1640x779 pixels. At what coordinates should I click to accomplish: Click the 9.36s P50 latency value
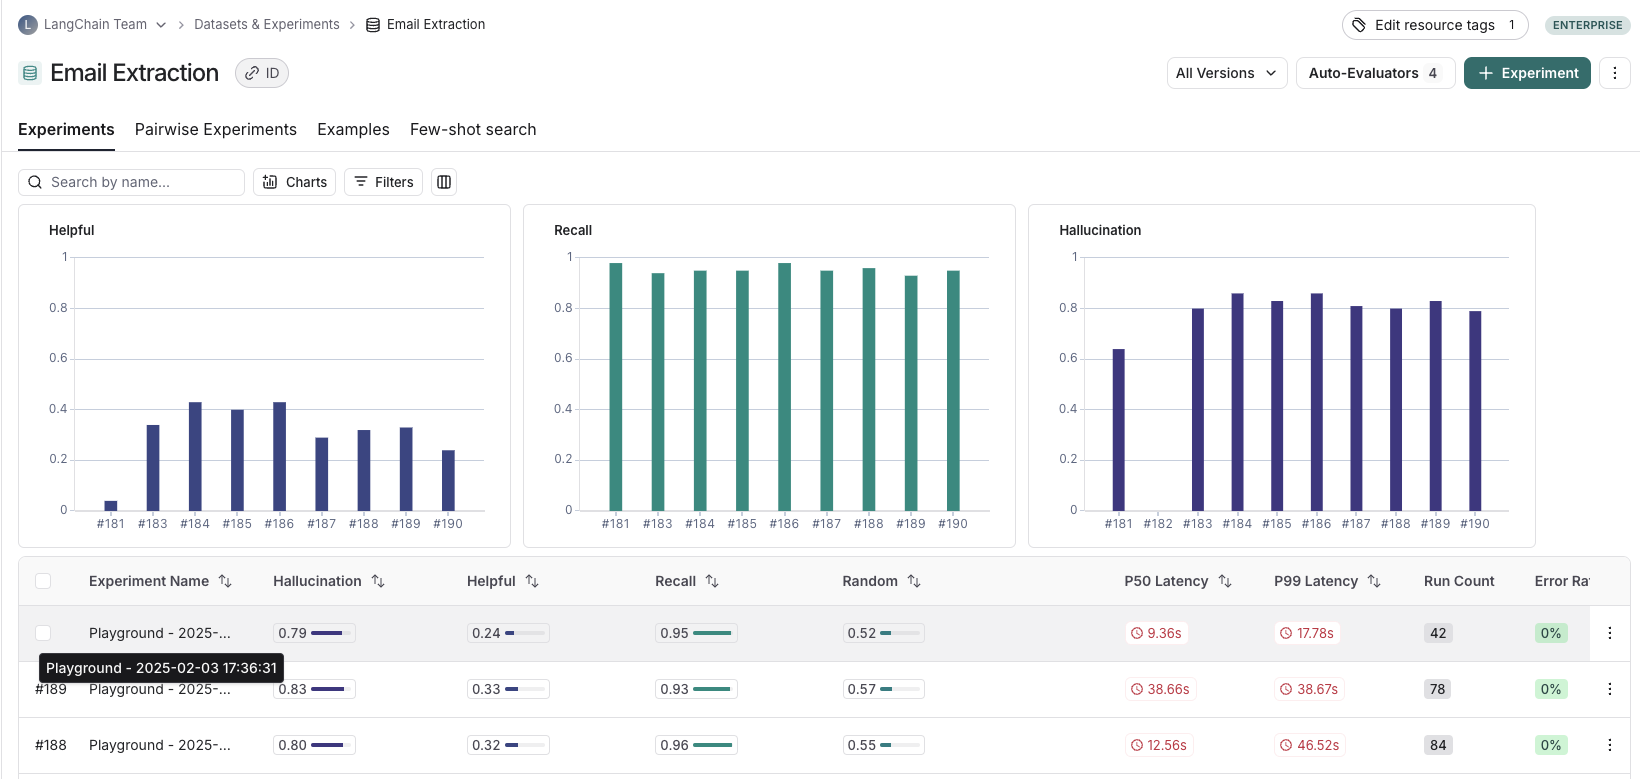pyautogui.click(x=1156, y=633)
